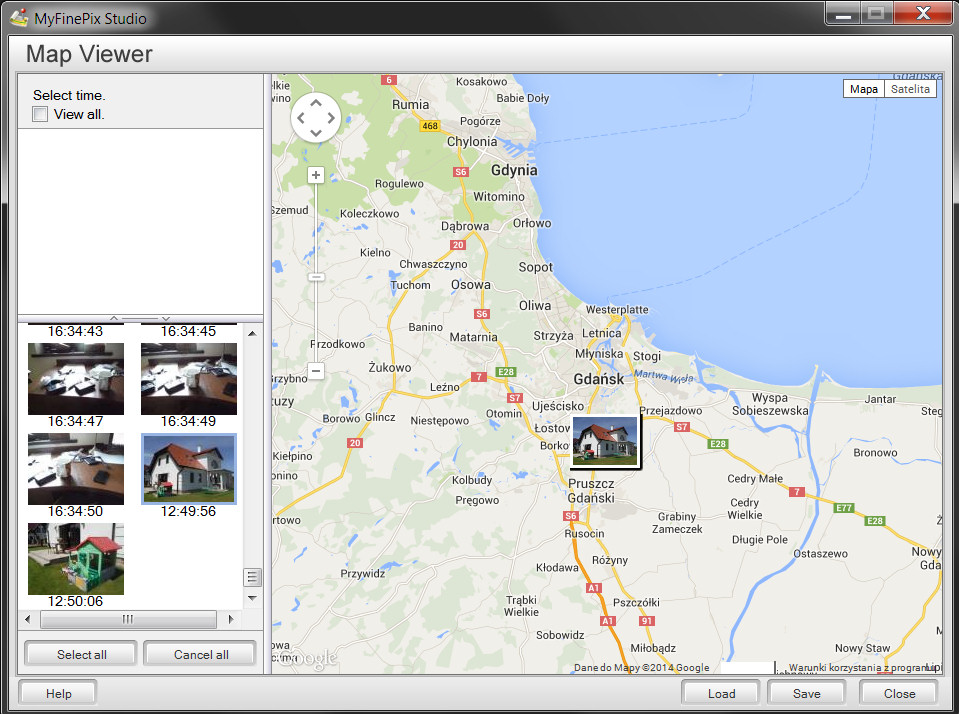Click the Select all button
This screenshot has width=959, height=714.
[x=81, y=654]
